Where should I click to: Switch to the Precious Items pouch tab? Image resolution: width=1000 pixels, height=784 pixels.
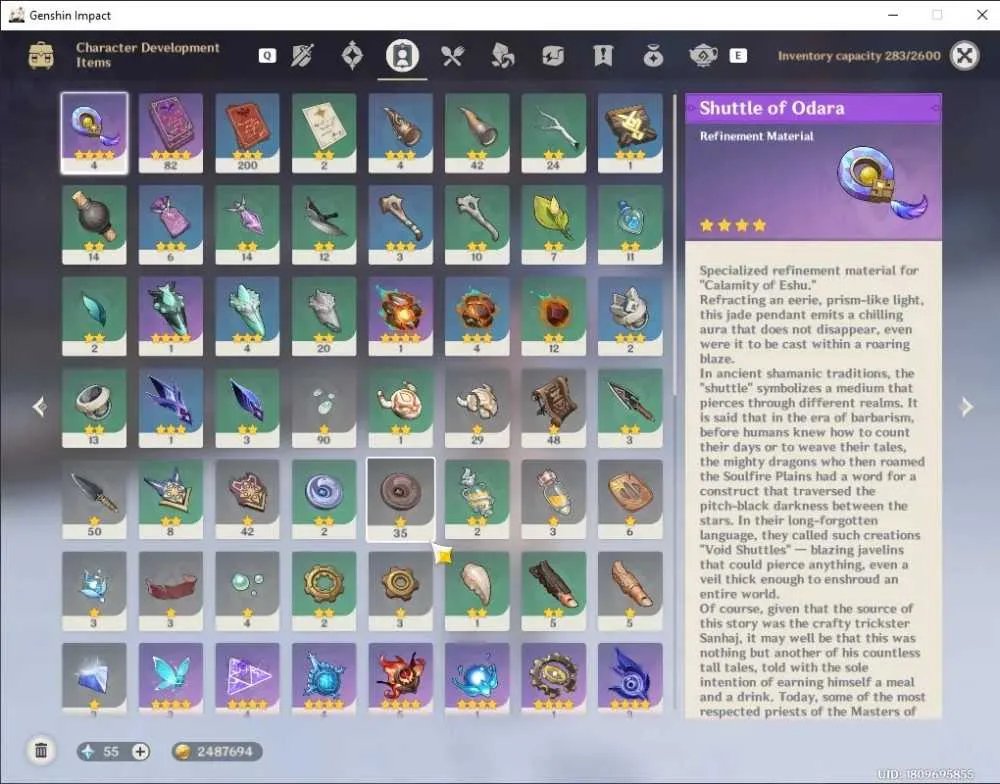tap(653, 55)
